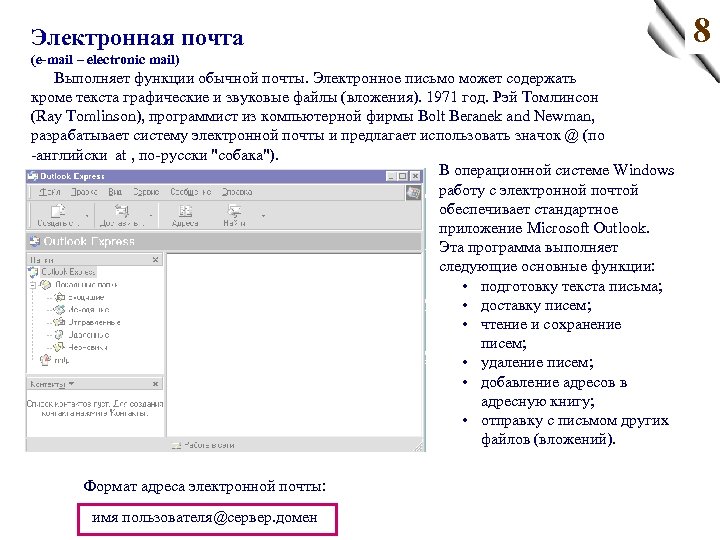Open the Входящие inbox folder icon
Screen dimensions: 720x540
coord(60,297)
